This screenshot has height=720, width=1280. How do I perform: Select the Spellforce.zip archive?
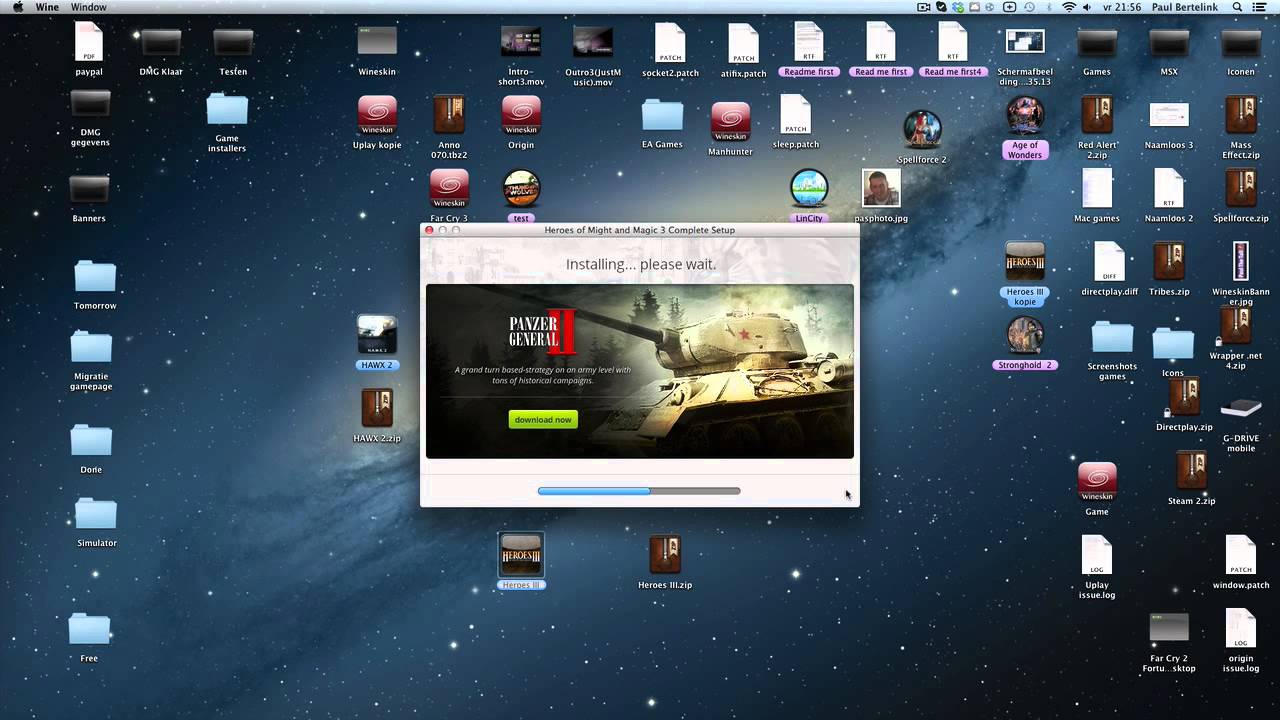[x=1241, y=188]
